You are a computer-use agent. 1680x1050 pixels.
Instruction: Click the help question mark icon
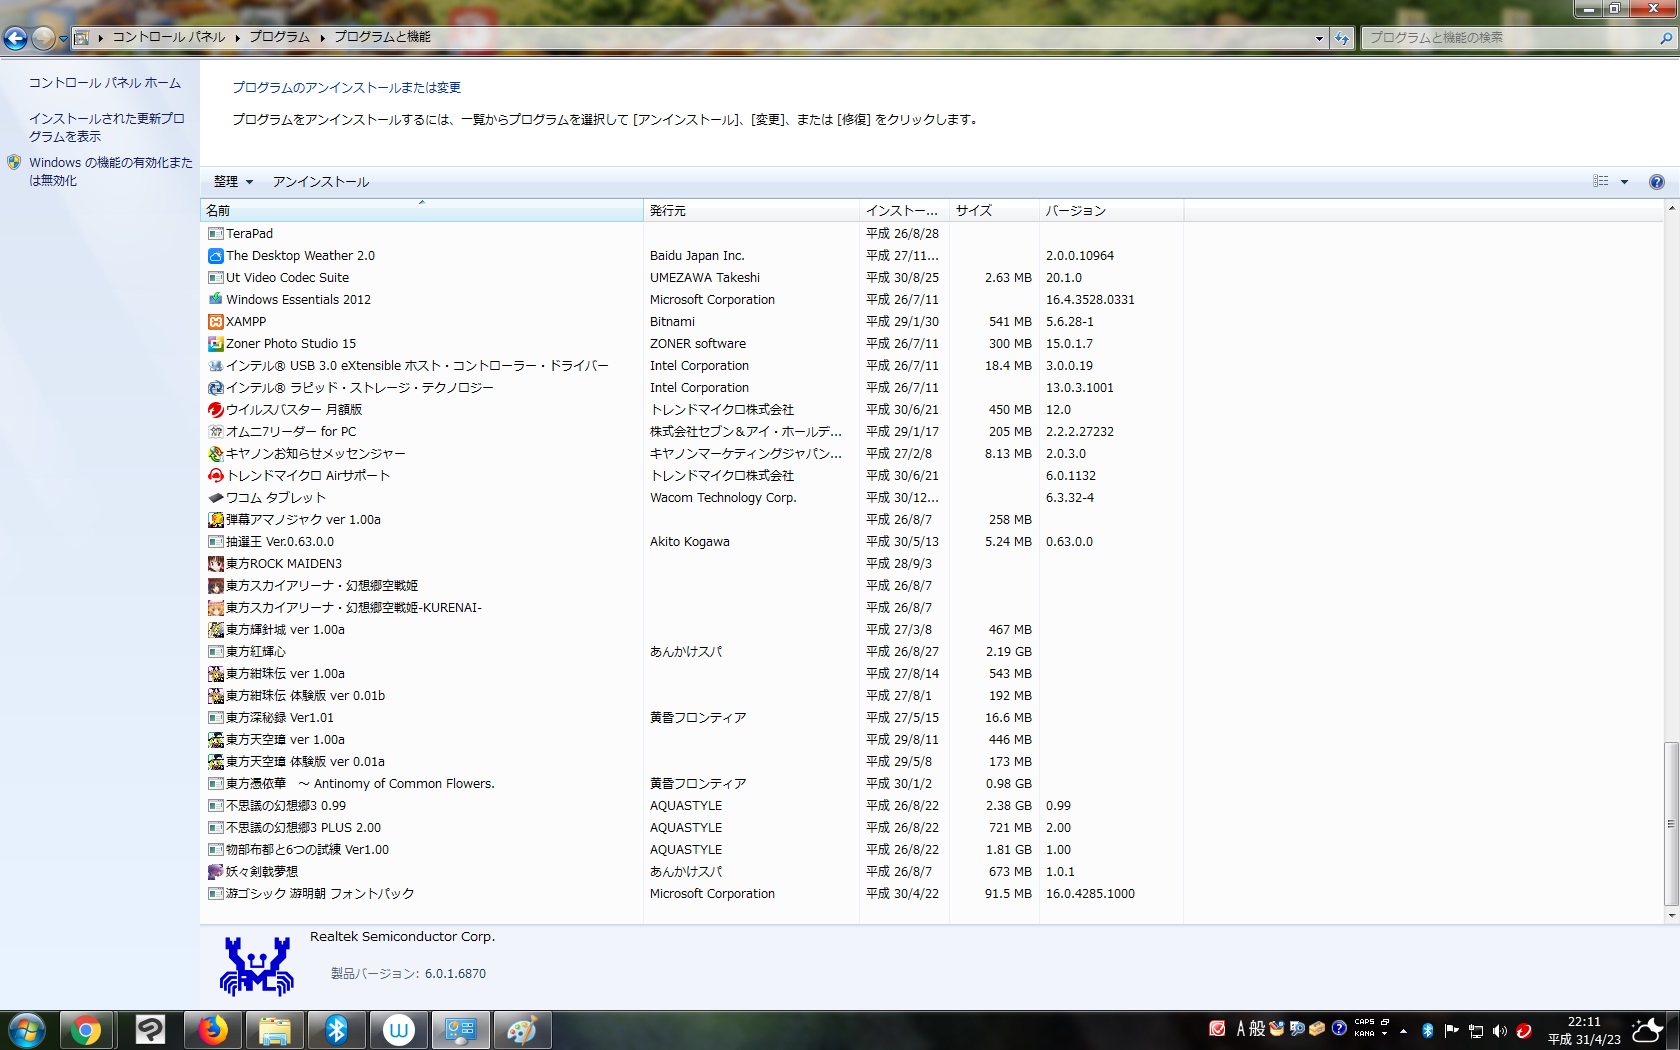1656,182
